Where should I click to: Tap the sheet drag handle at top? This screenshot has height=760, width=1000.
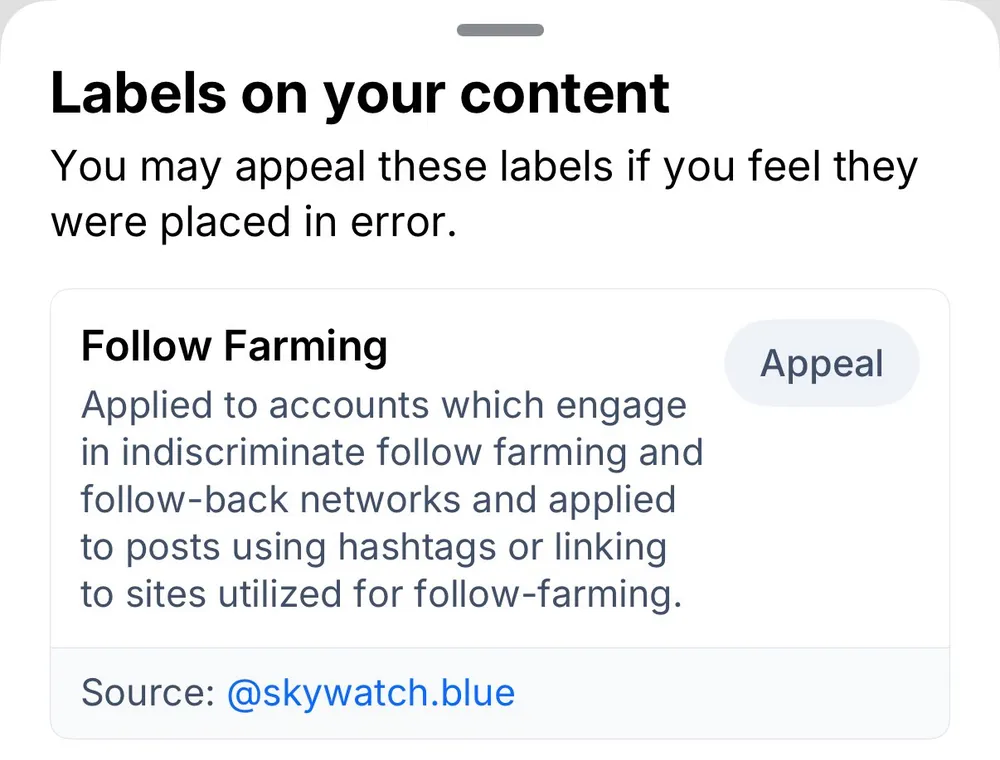point(500,30)
